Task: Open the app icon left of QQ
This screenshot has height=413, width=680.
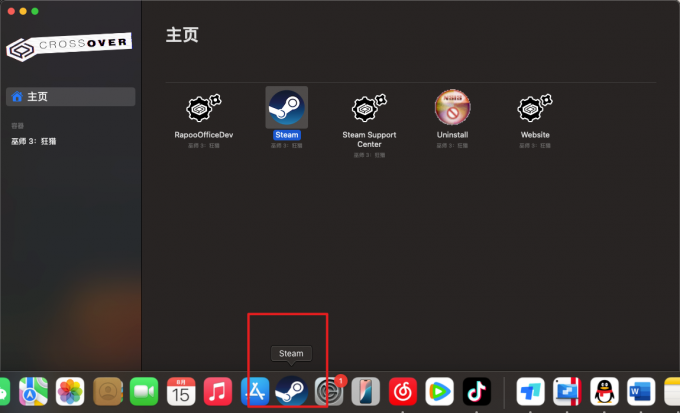Action: (x=567, y=392)
